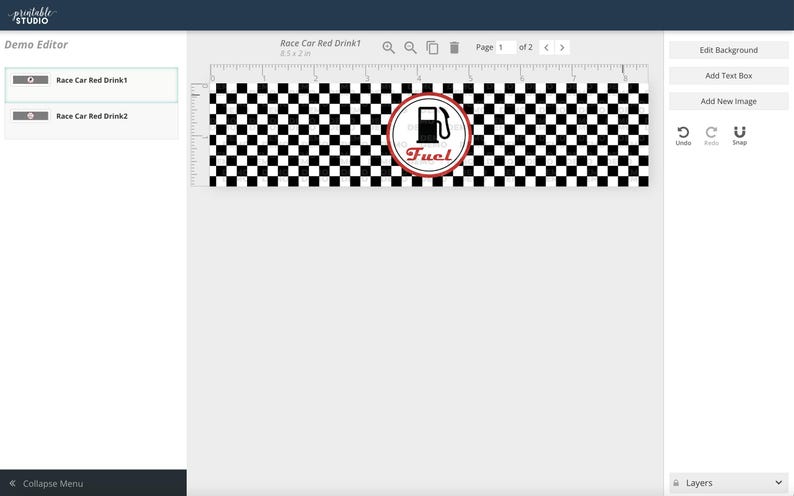The width and height of the screenshot is (794, 496).
Task: Click the page number input field
Action: pos(506,48)
